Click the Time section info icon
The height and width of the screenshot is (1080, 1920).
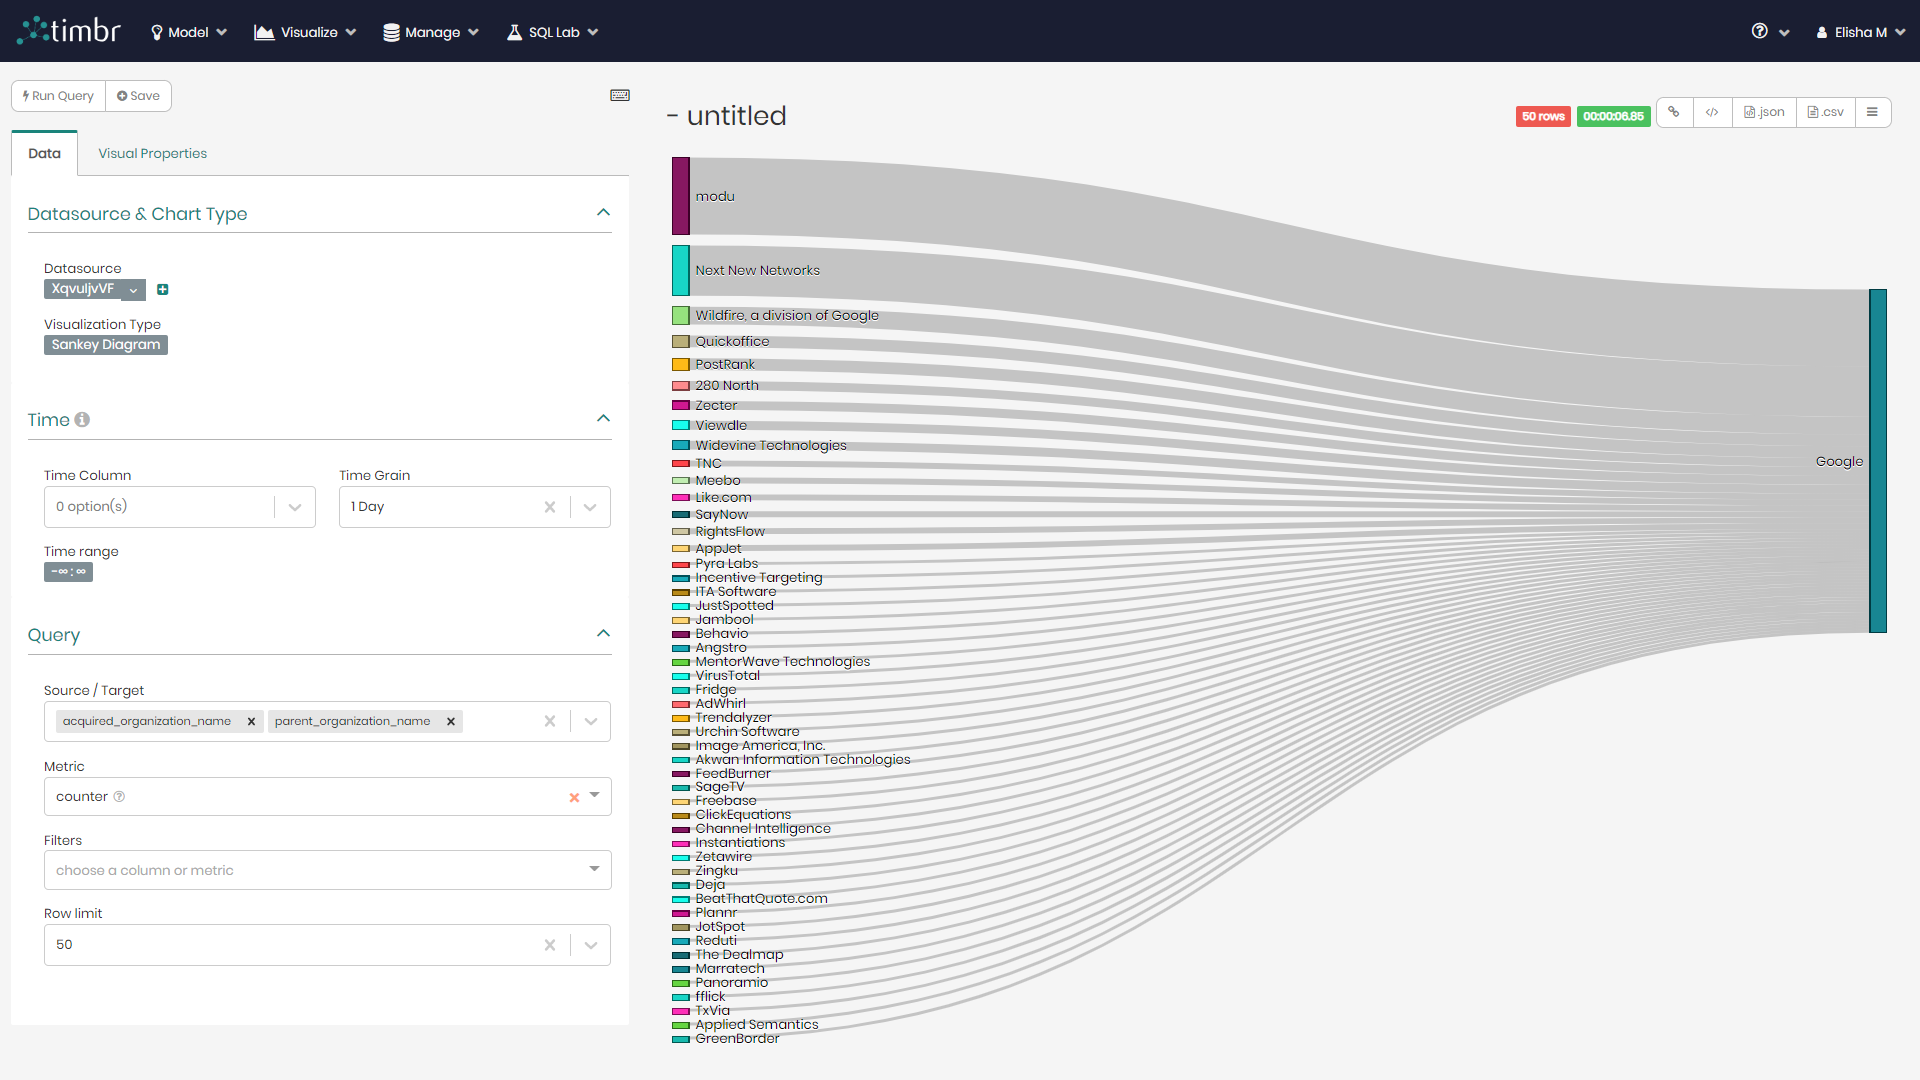click(82, 420)
